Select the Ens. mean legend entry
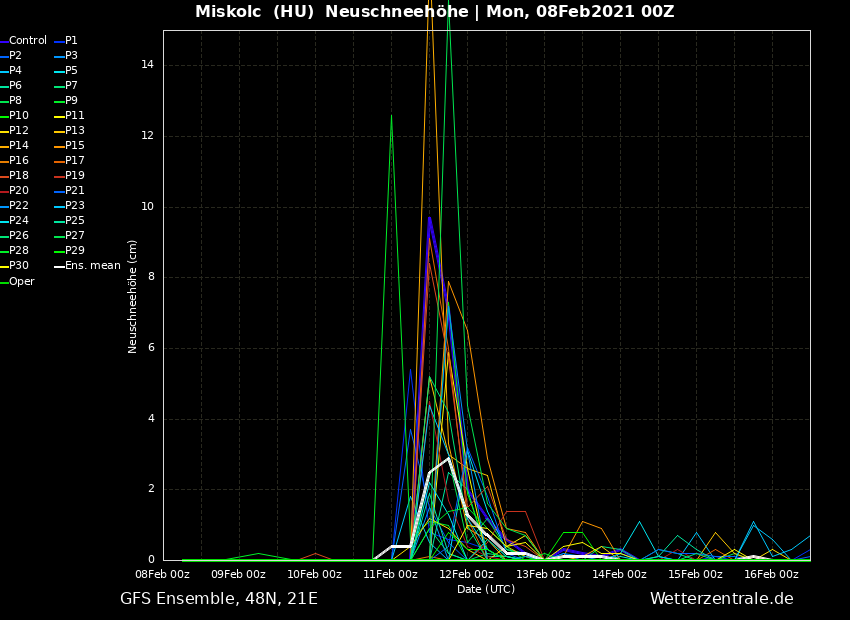Viewport: 850px width, 620px height. [x=92, y=266]
